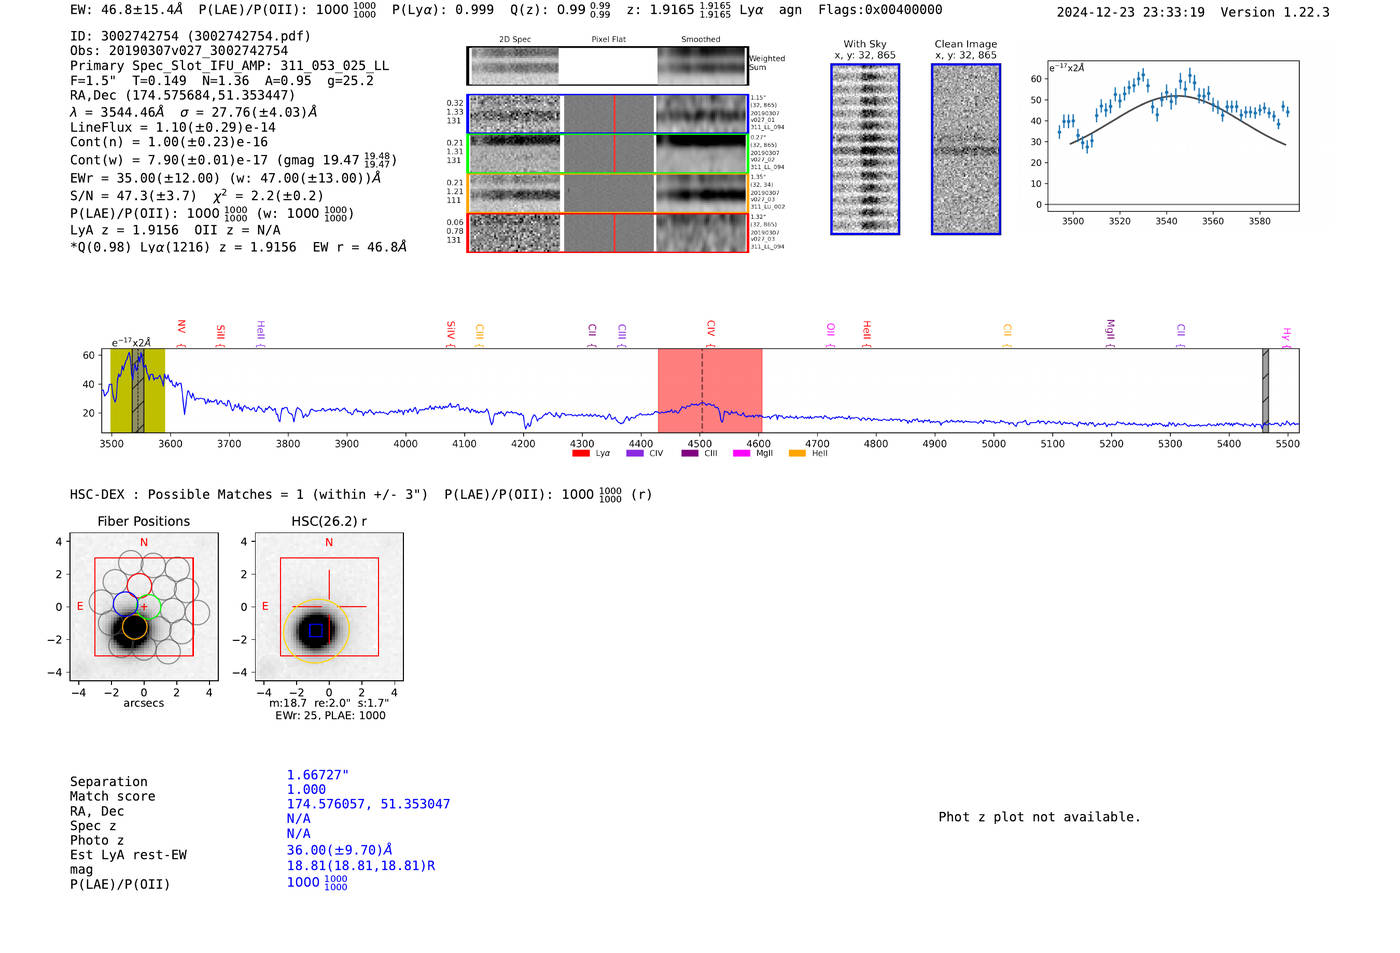Click the purple CIV legend swatch
Image resolution: width=1400 pixels, height=953 pixels.
click(634, 453)
